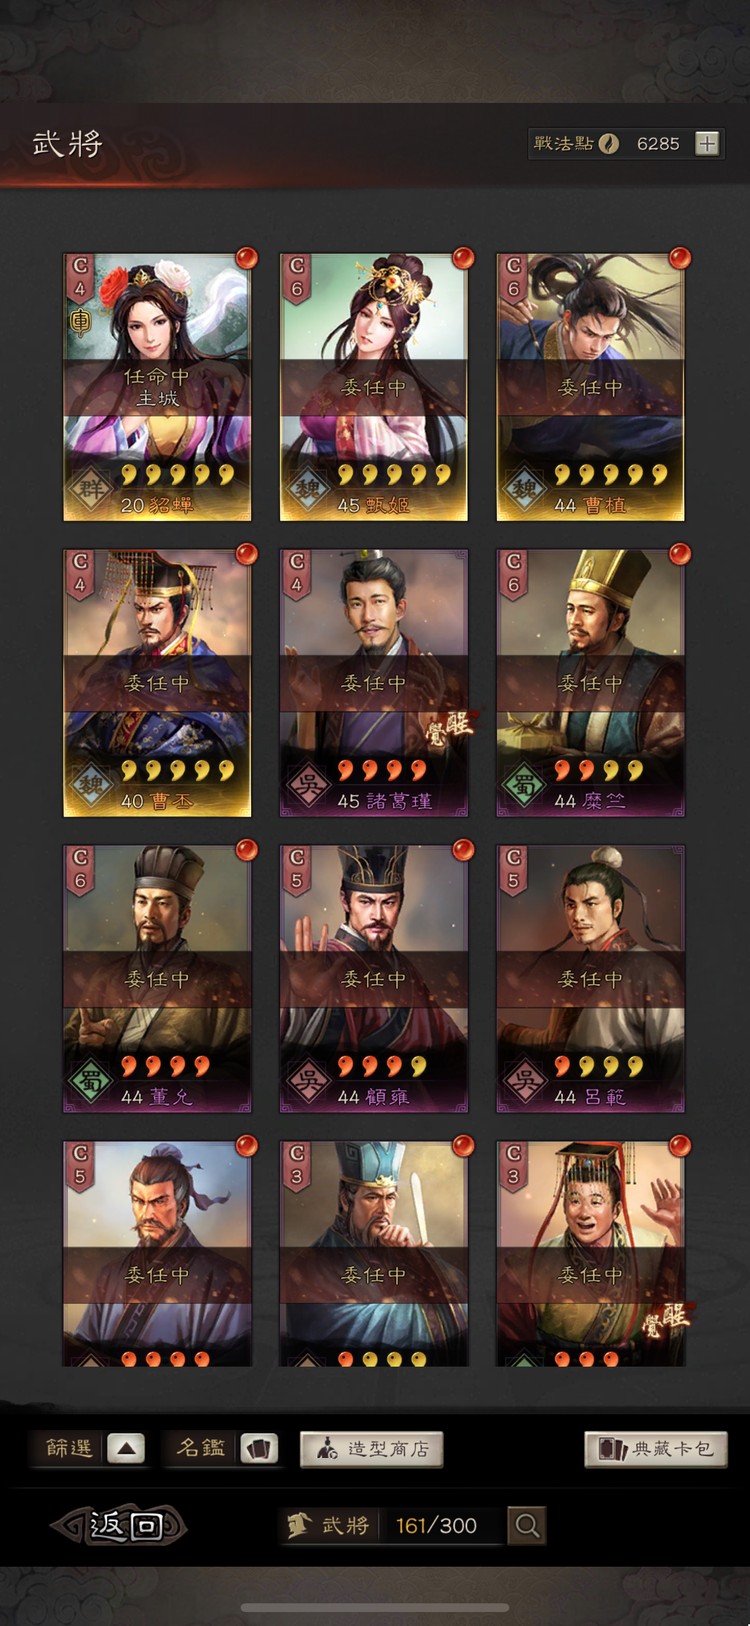Open the 顧雍 general card

(x=373, y=979)
